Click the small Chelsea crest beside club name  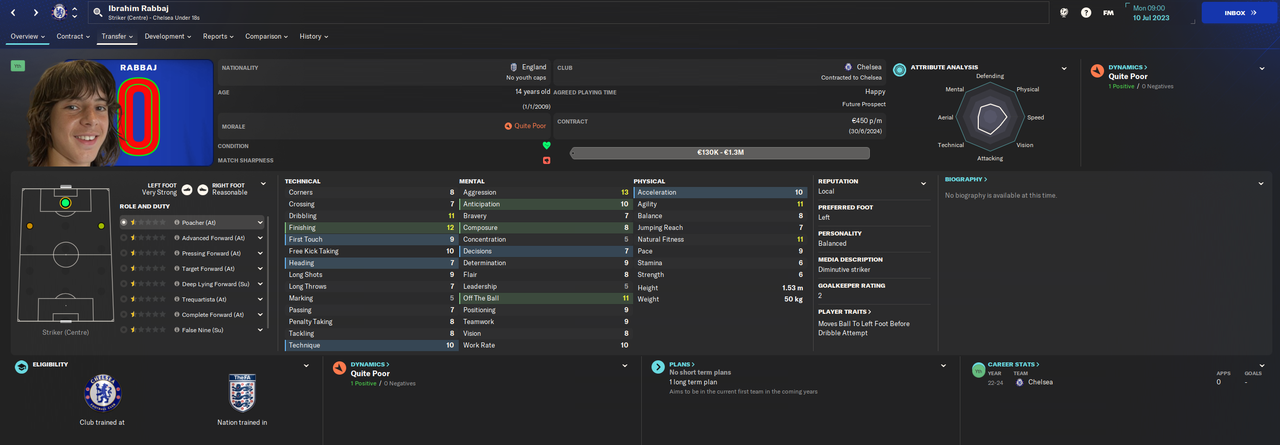coord(848,67)
